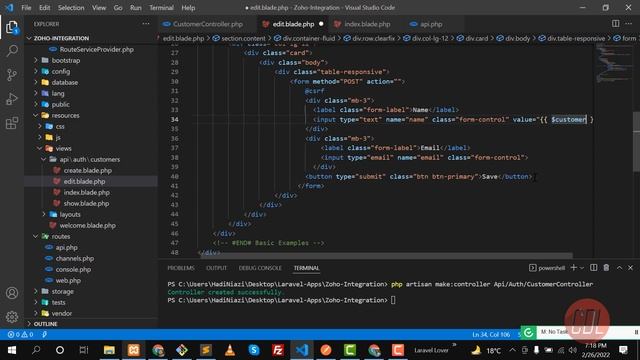Open VLC media player from taskbar
The width and height of the screenshot is (640, 360).
[x=230, y=350]
